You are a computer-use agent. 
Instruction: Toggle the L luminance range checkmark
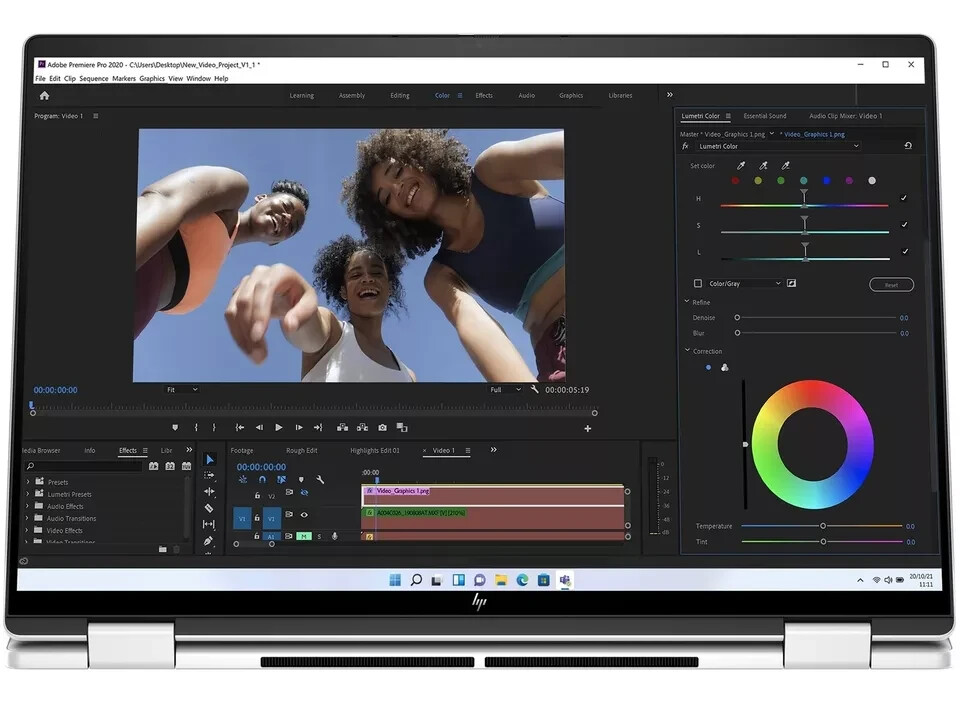(x=904, y=251)
